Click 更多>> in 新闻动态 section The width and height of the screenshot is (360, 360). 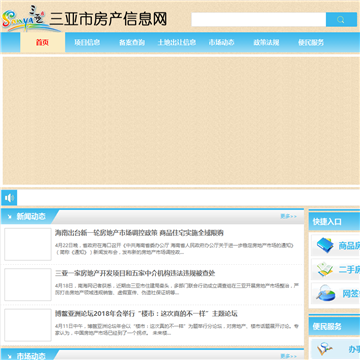pos(288,216)
